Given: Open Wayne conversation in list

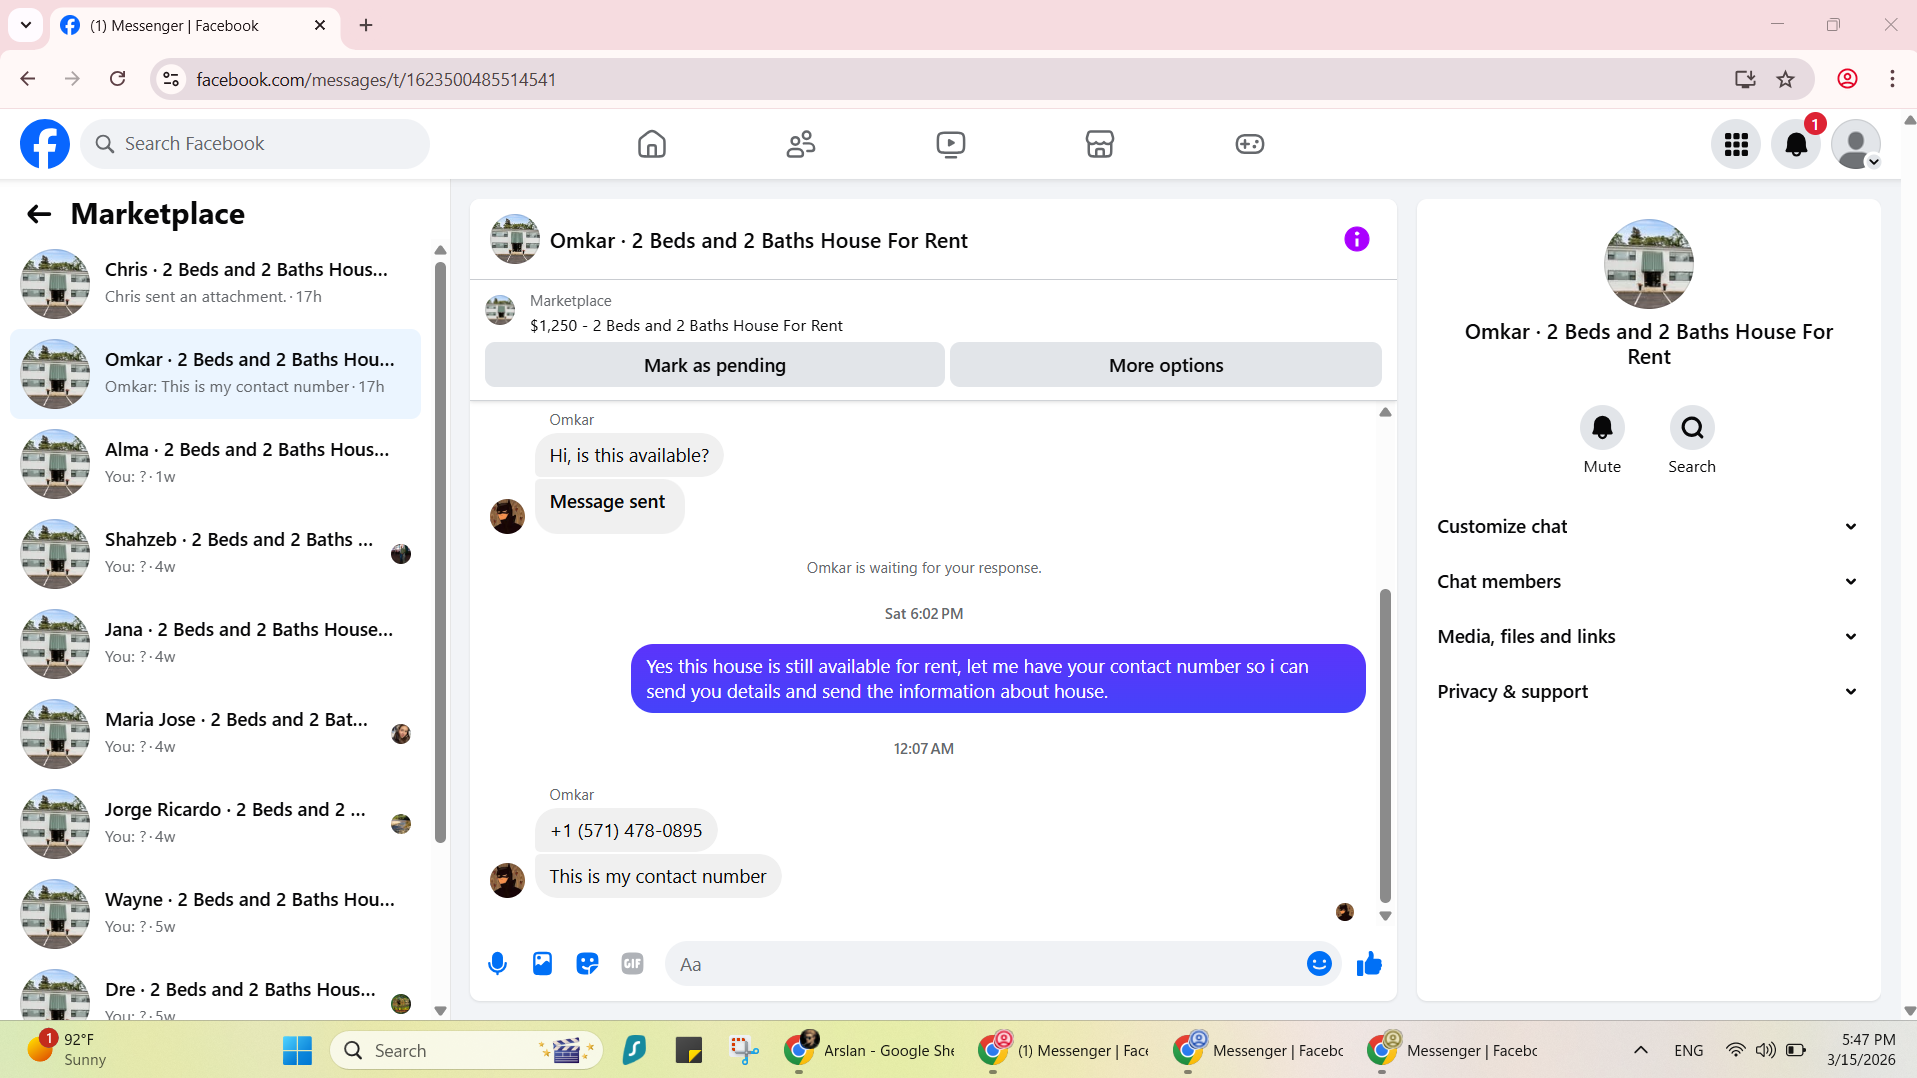Looking at the screenshot, I should click(x=215, y=914).
